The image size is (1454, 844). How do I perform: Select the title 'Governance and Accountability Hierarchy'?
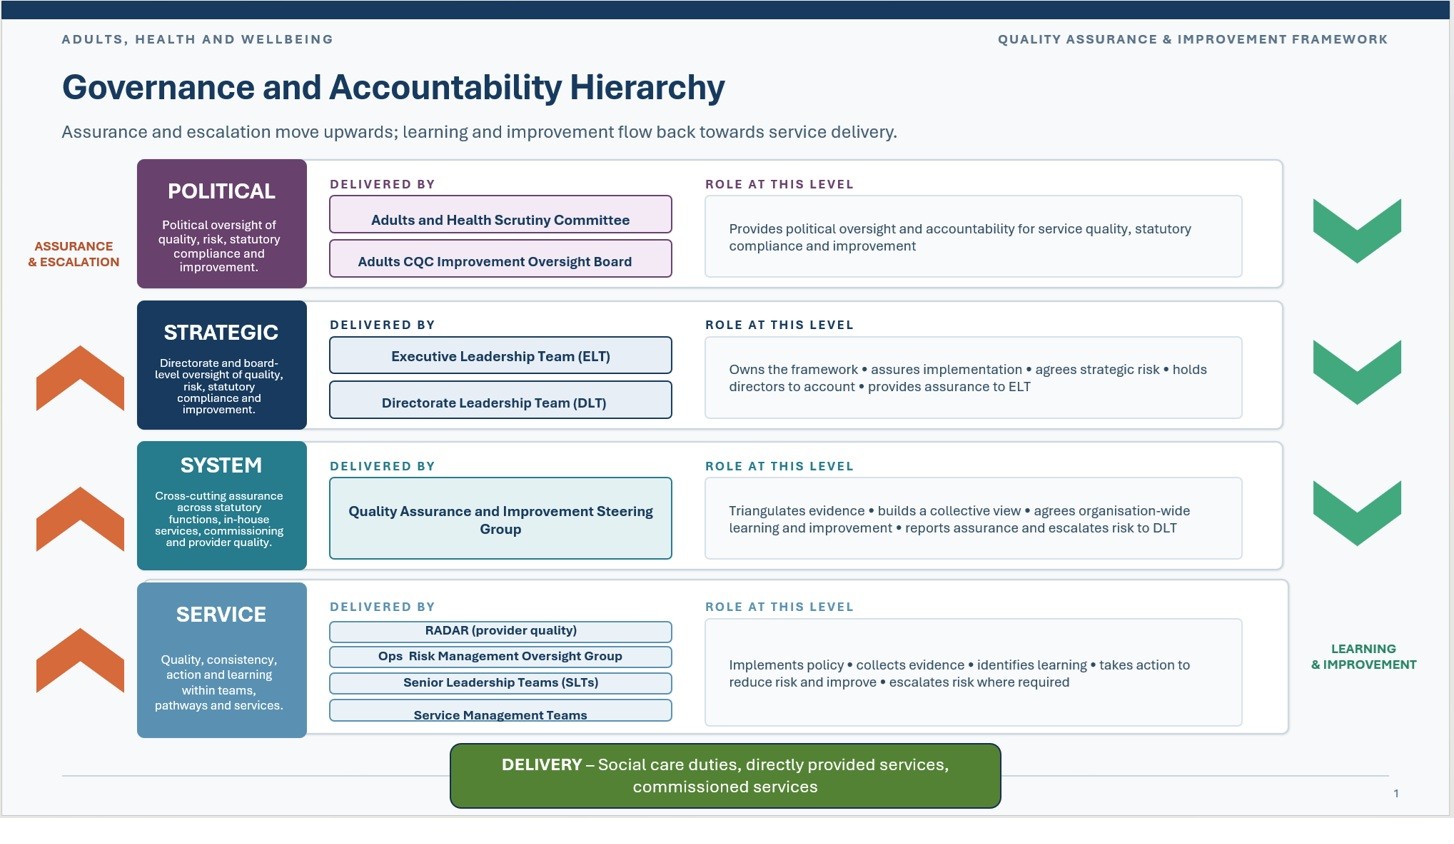[x=393, y=87]
